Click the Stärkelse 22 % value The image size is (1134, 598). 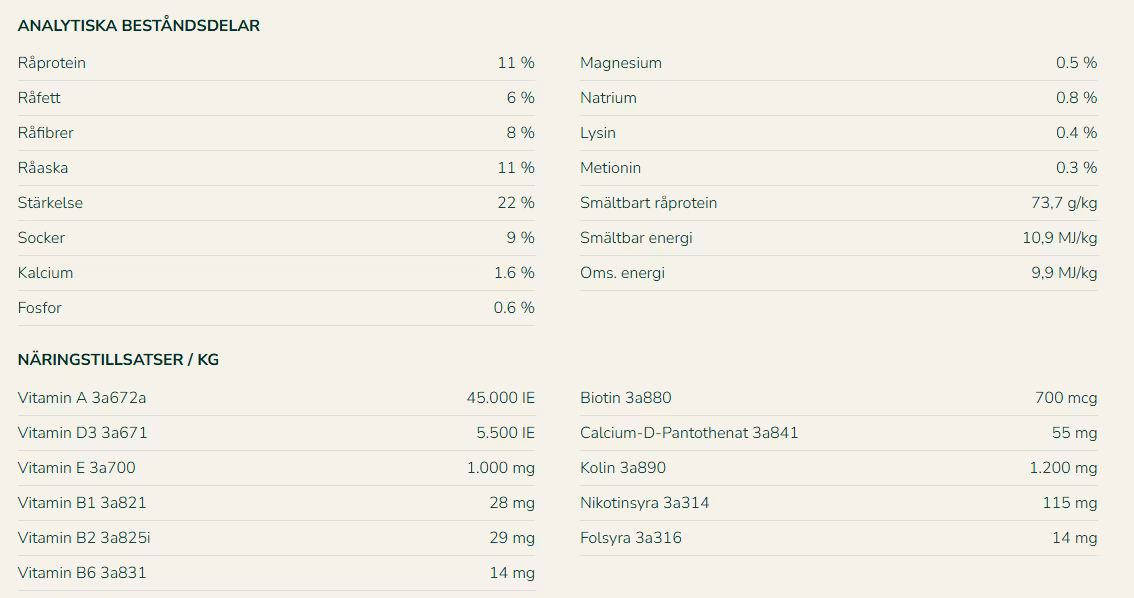(x=516, y=203)
